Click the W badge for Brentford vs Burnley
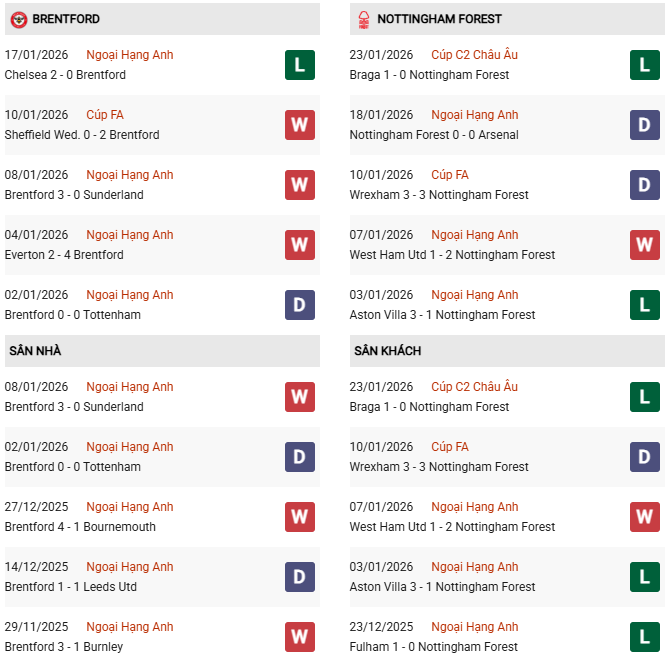 coord(299,637)
